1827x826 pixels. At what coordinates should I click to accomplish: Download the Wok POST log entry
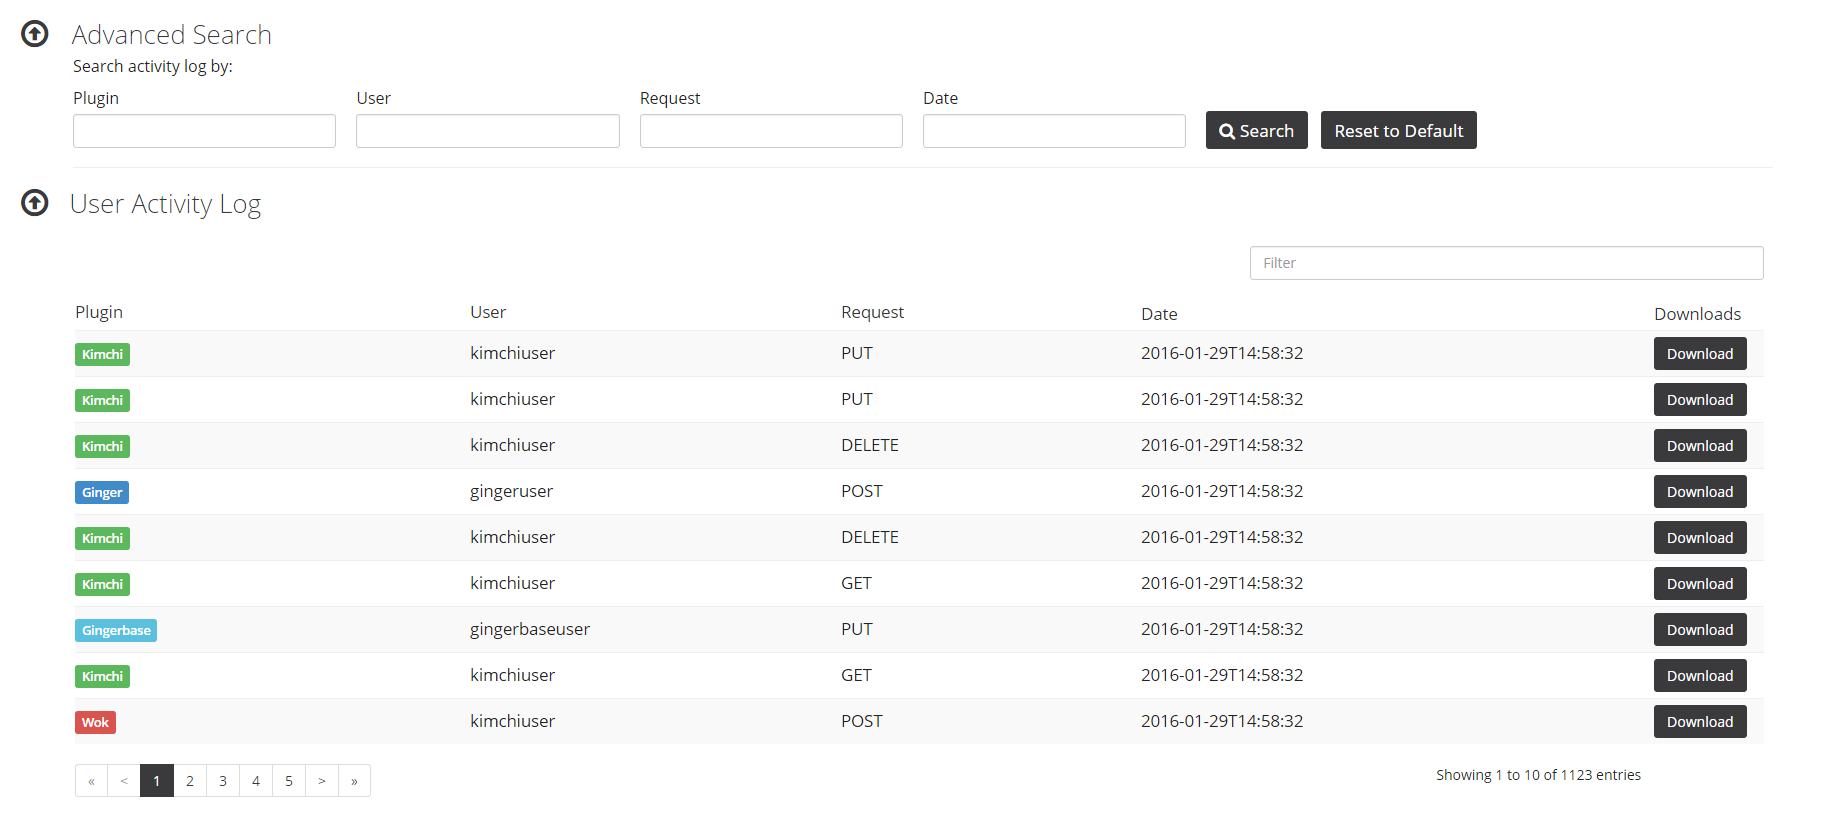tap(1699, 722)
